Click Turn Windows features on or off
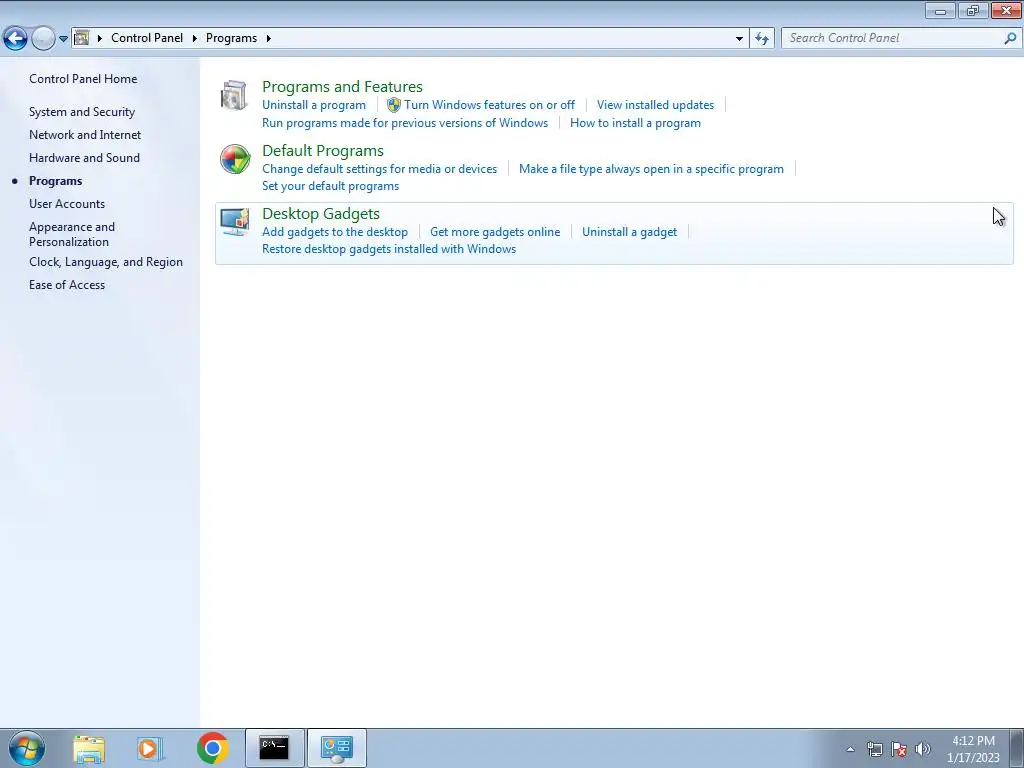This screenshot has height=768, width=1024. coord(489,105)
